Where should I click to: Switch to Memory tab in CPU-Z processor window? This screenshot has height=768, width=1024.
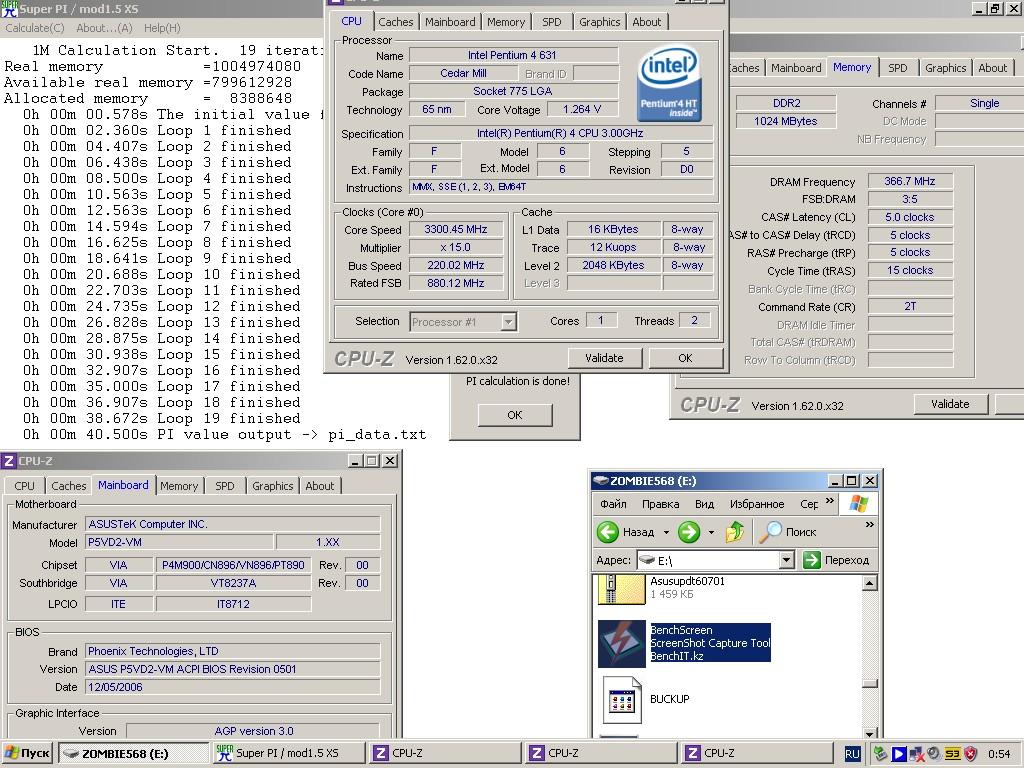click(505, 22)
